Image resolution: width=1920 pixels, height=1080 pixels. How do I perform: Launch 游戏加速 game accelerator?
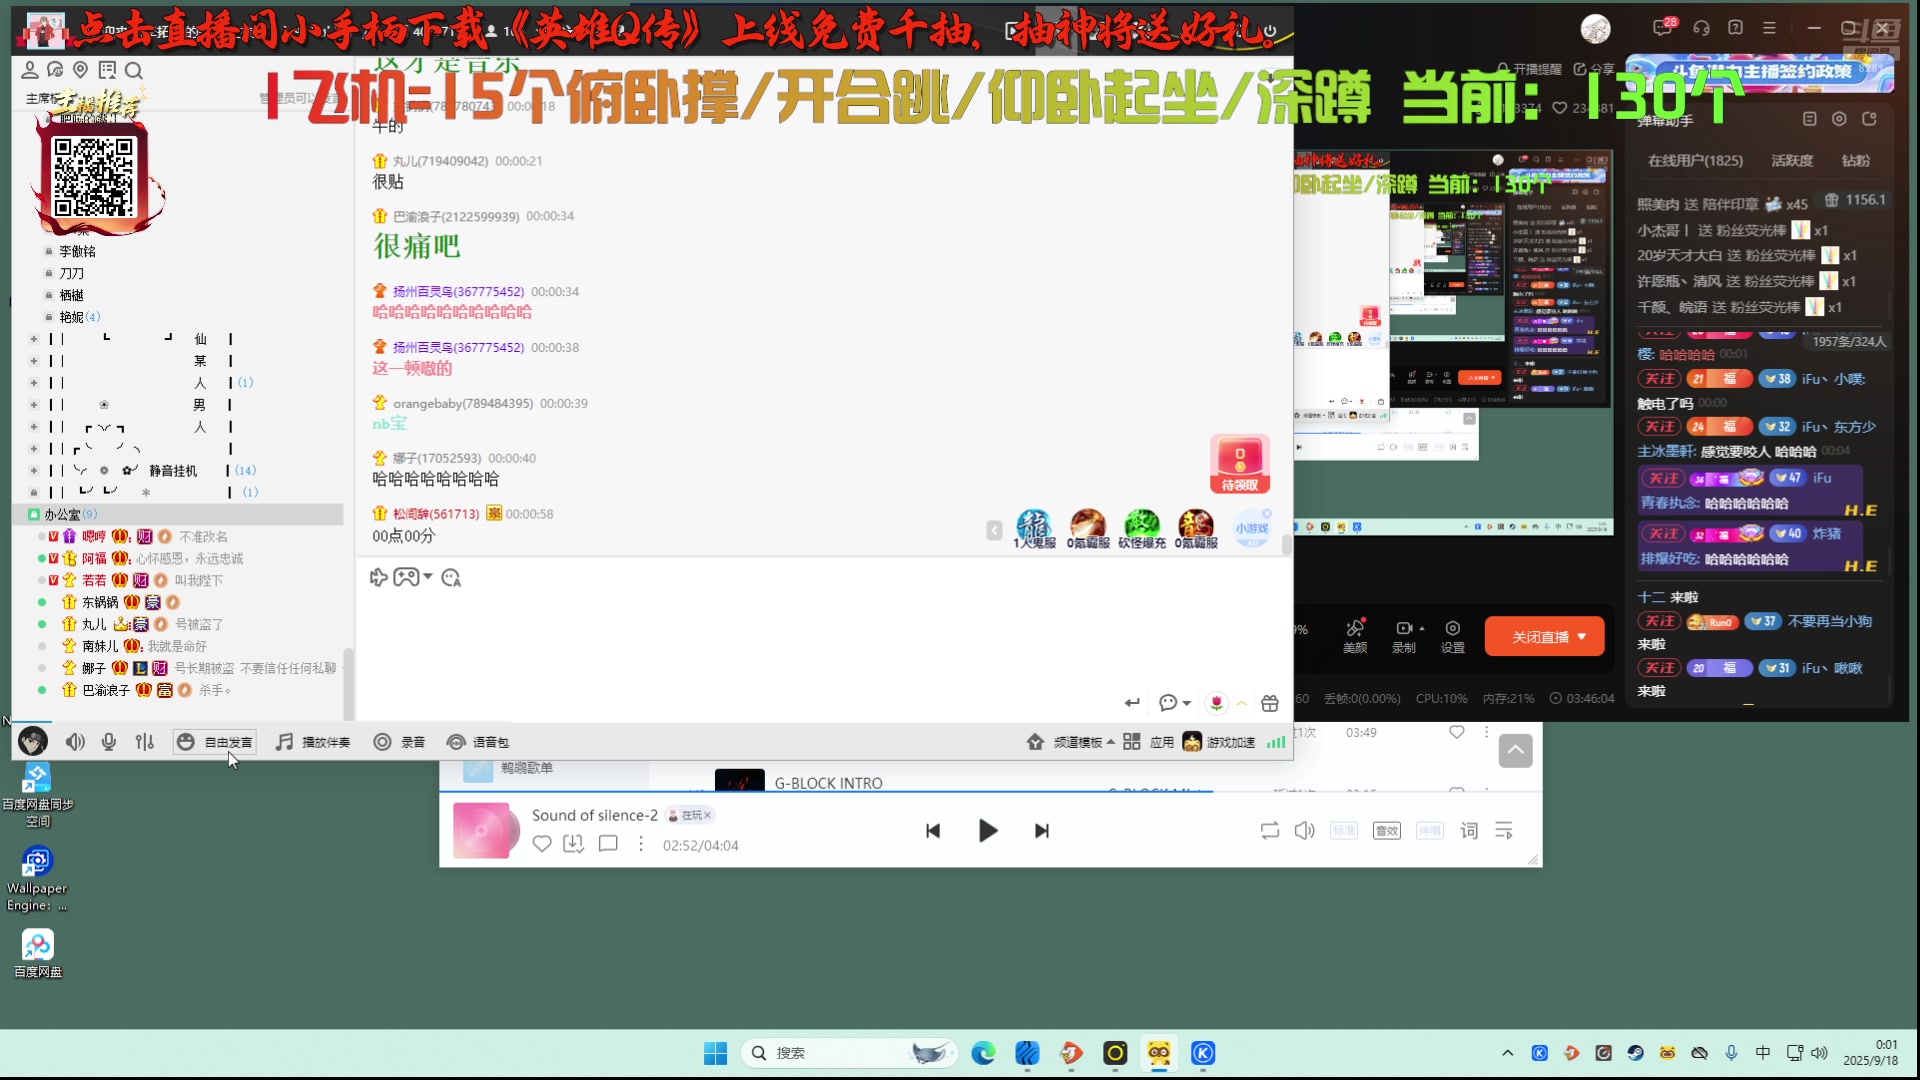[1219, 742]
